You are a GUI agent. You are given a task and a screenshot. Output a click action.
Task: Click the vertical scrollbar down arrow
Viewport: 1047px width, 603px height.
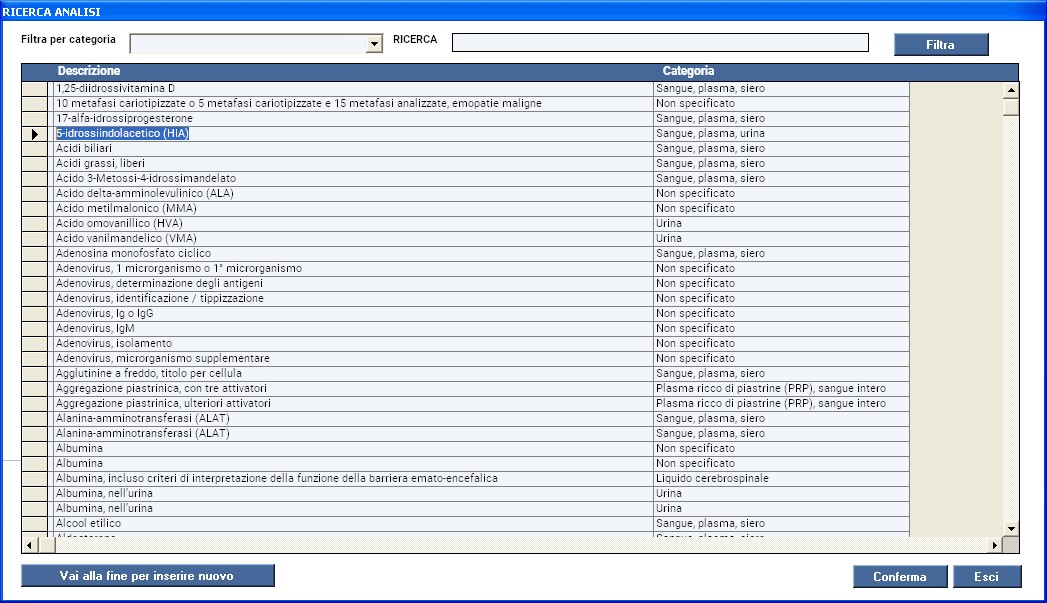tap(1011, 528)
